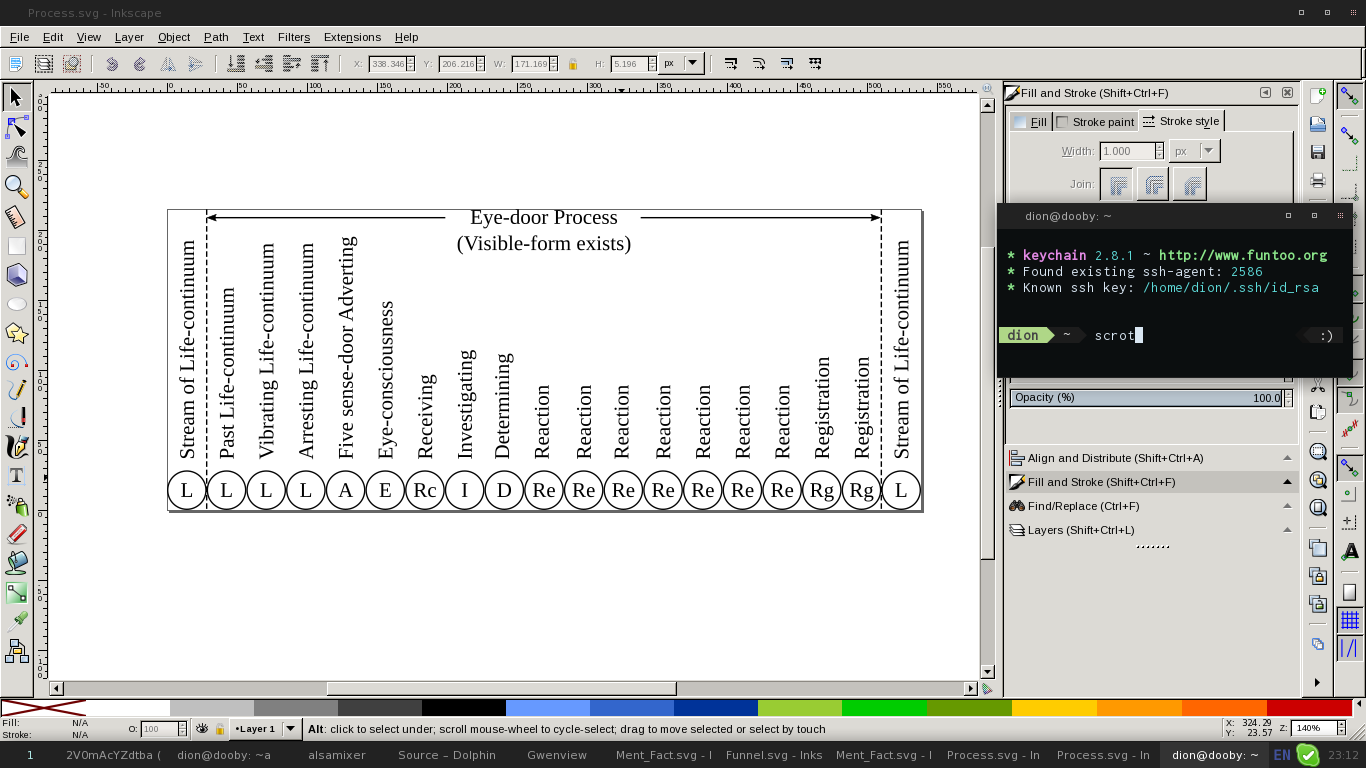Open the Path menu

(x=216, y=37)
